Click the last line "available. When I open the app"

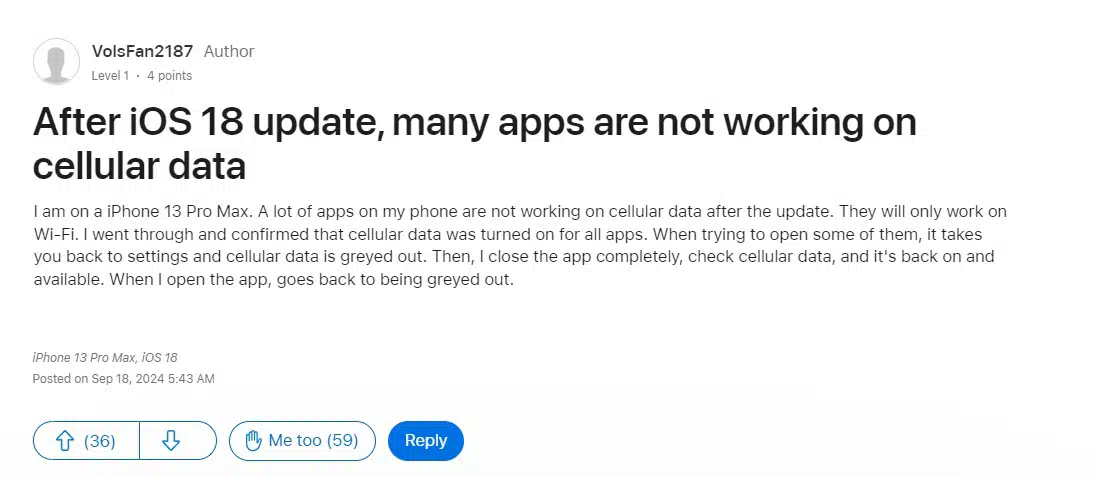click(x=274, y=280)
